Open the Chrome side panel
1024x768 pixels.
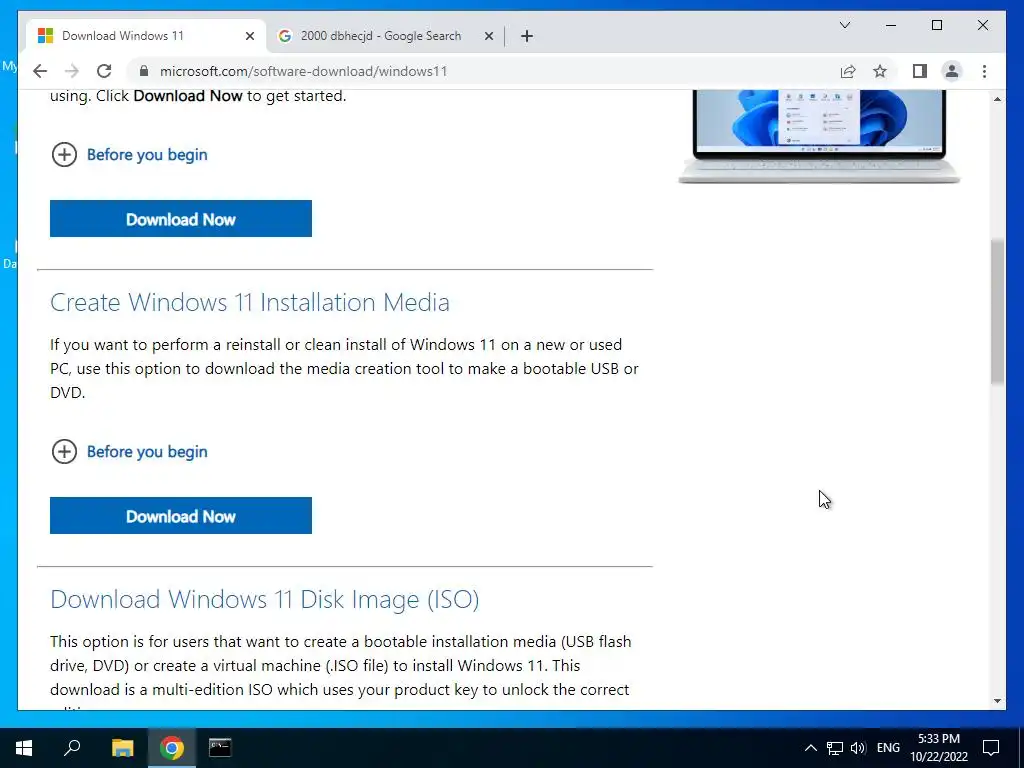tap(920, 71)
